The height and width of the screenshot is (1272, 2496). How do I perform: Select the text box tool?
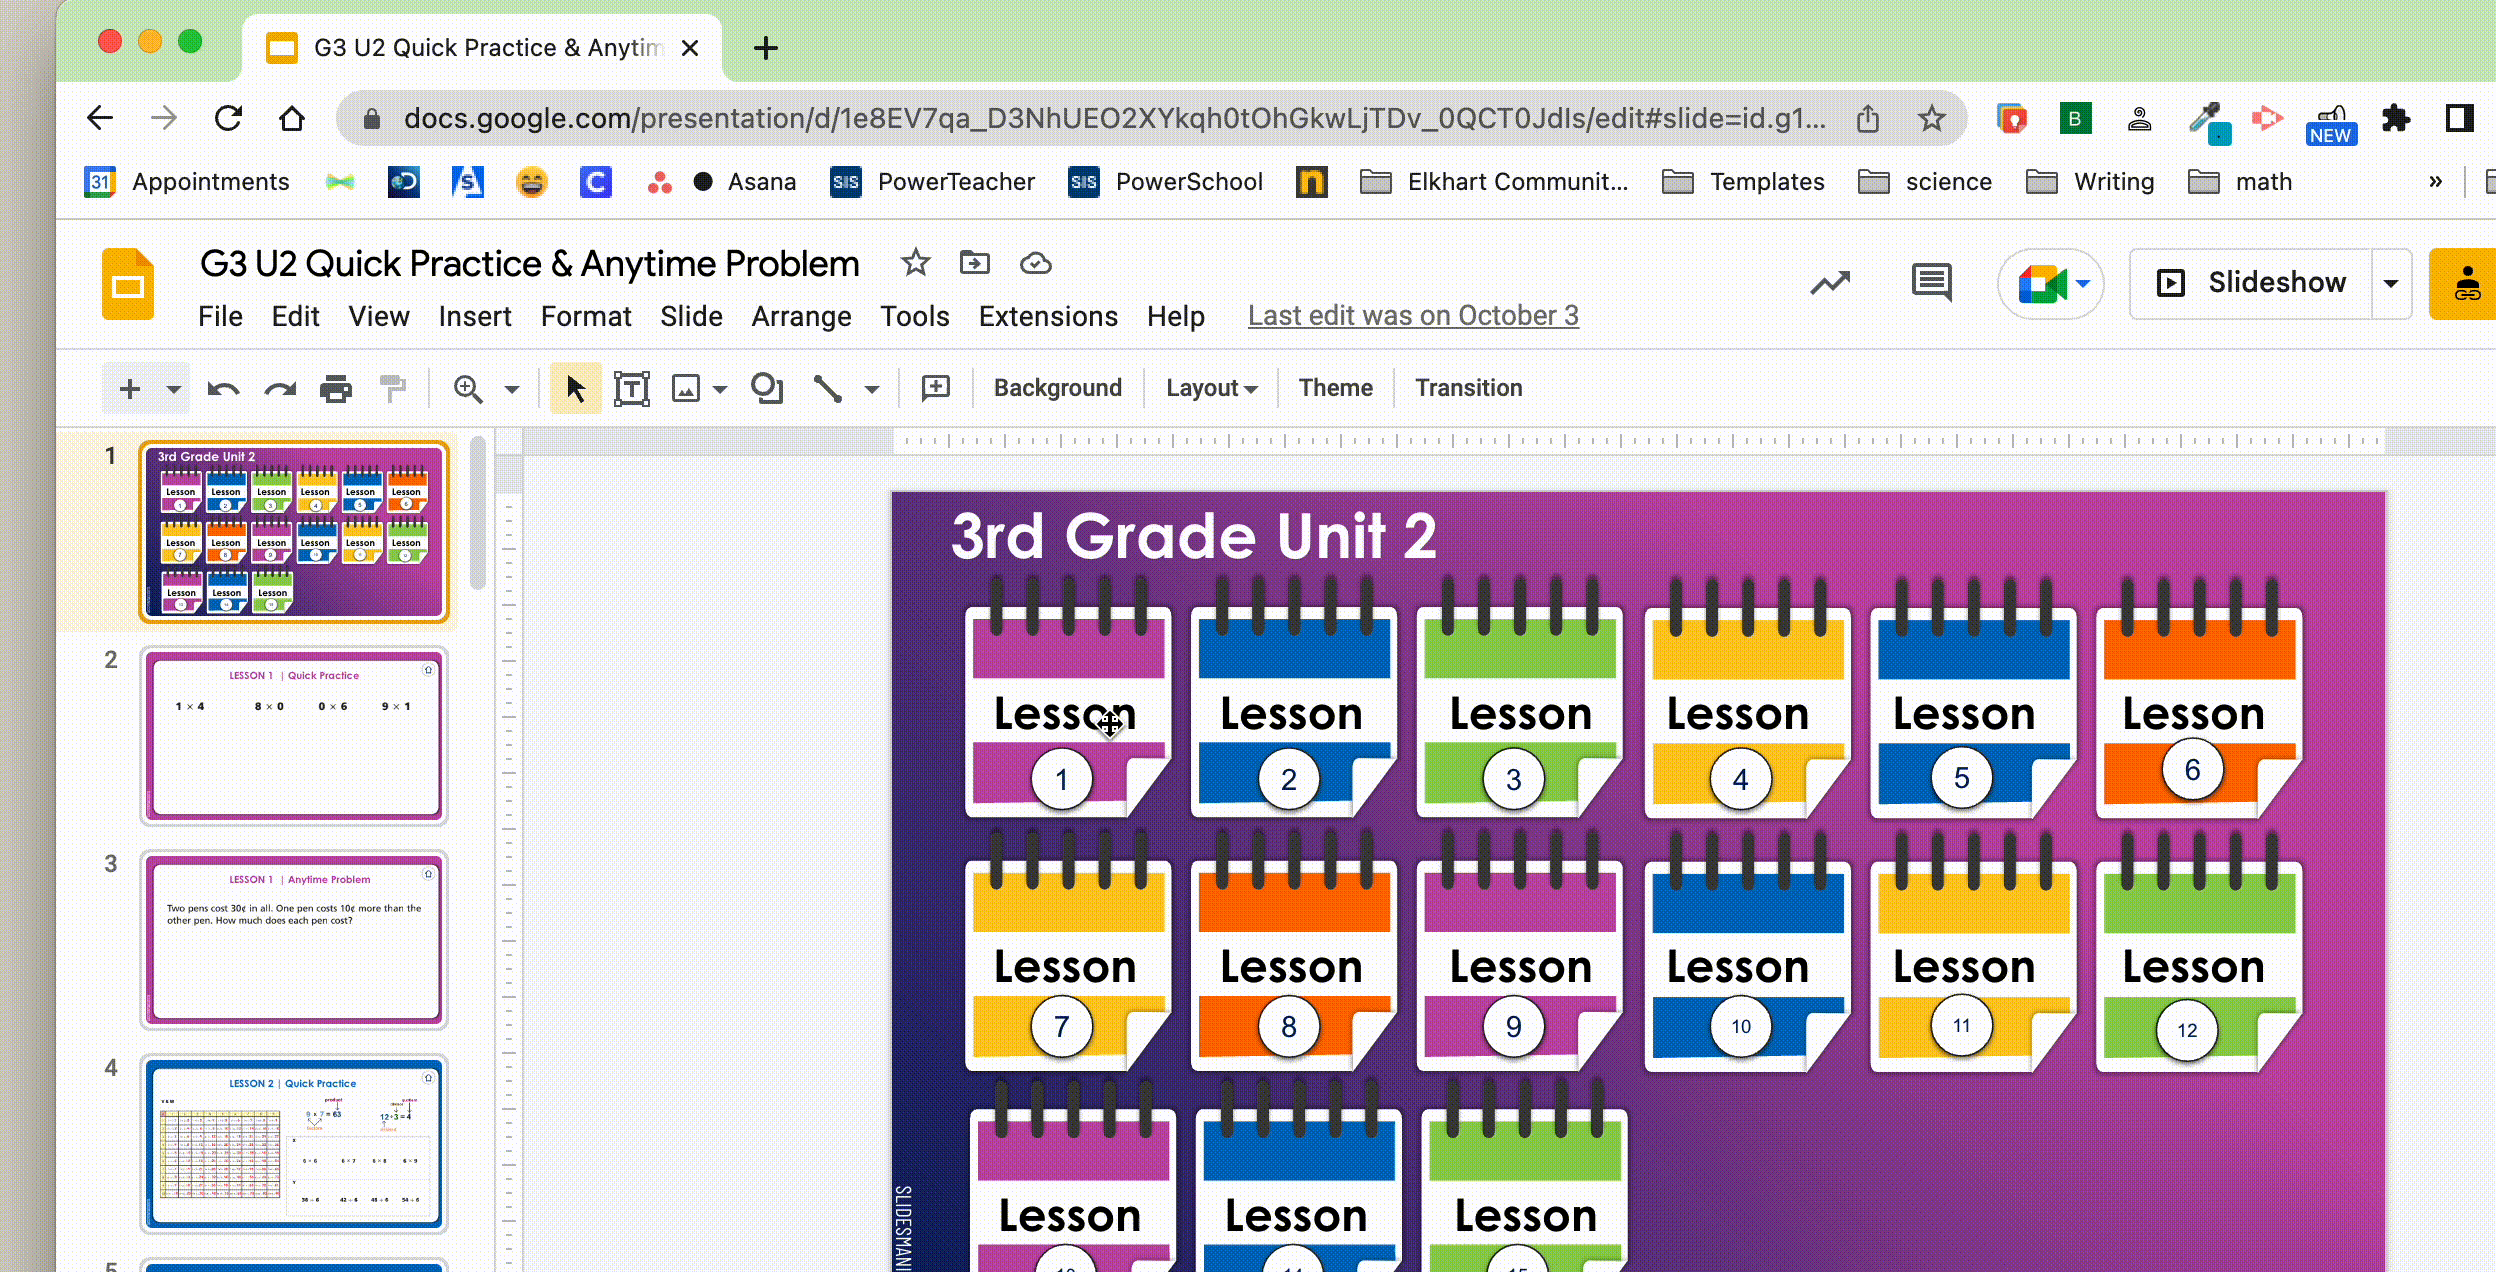(x=632, y=388)
